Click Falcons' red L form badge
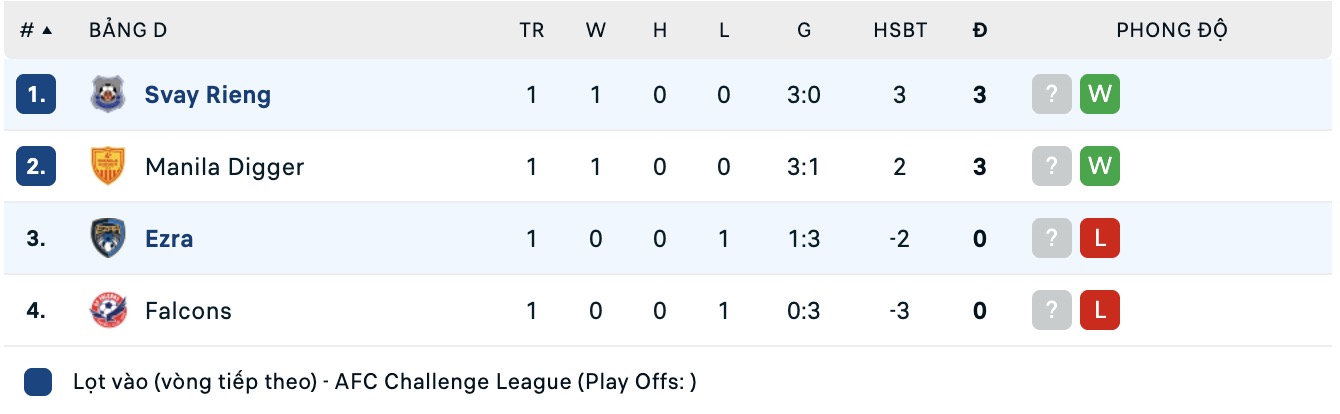The height and width of the screenshot is (414, 1340). 1099,311
